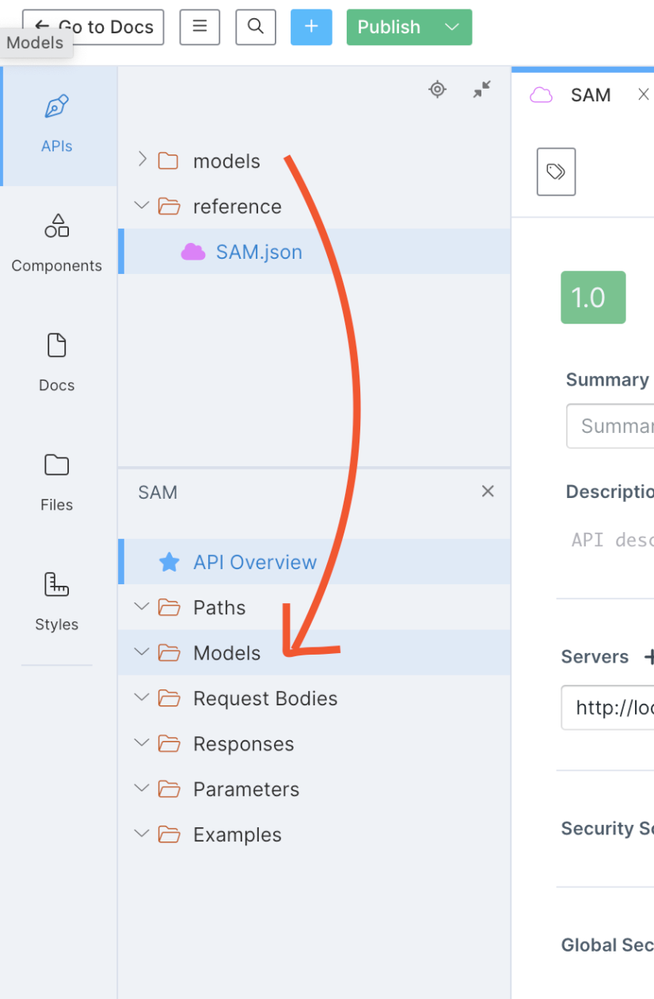
Task: Click the Go to Docs button
Action: [x=94, y=27]
